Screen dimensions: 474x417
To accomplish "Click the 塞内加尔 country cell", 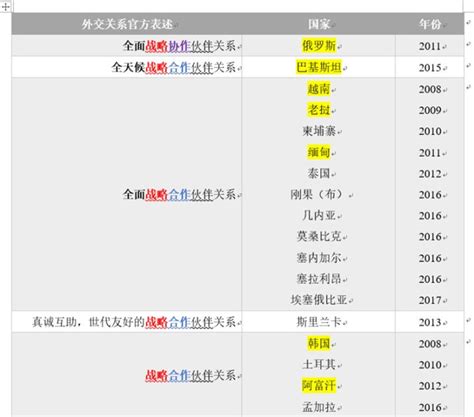I will [x=319, y=258].
